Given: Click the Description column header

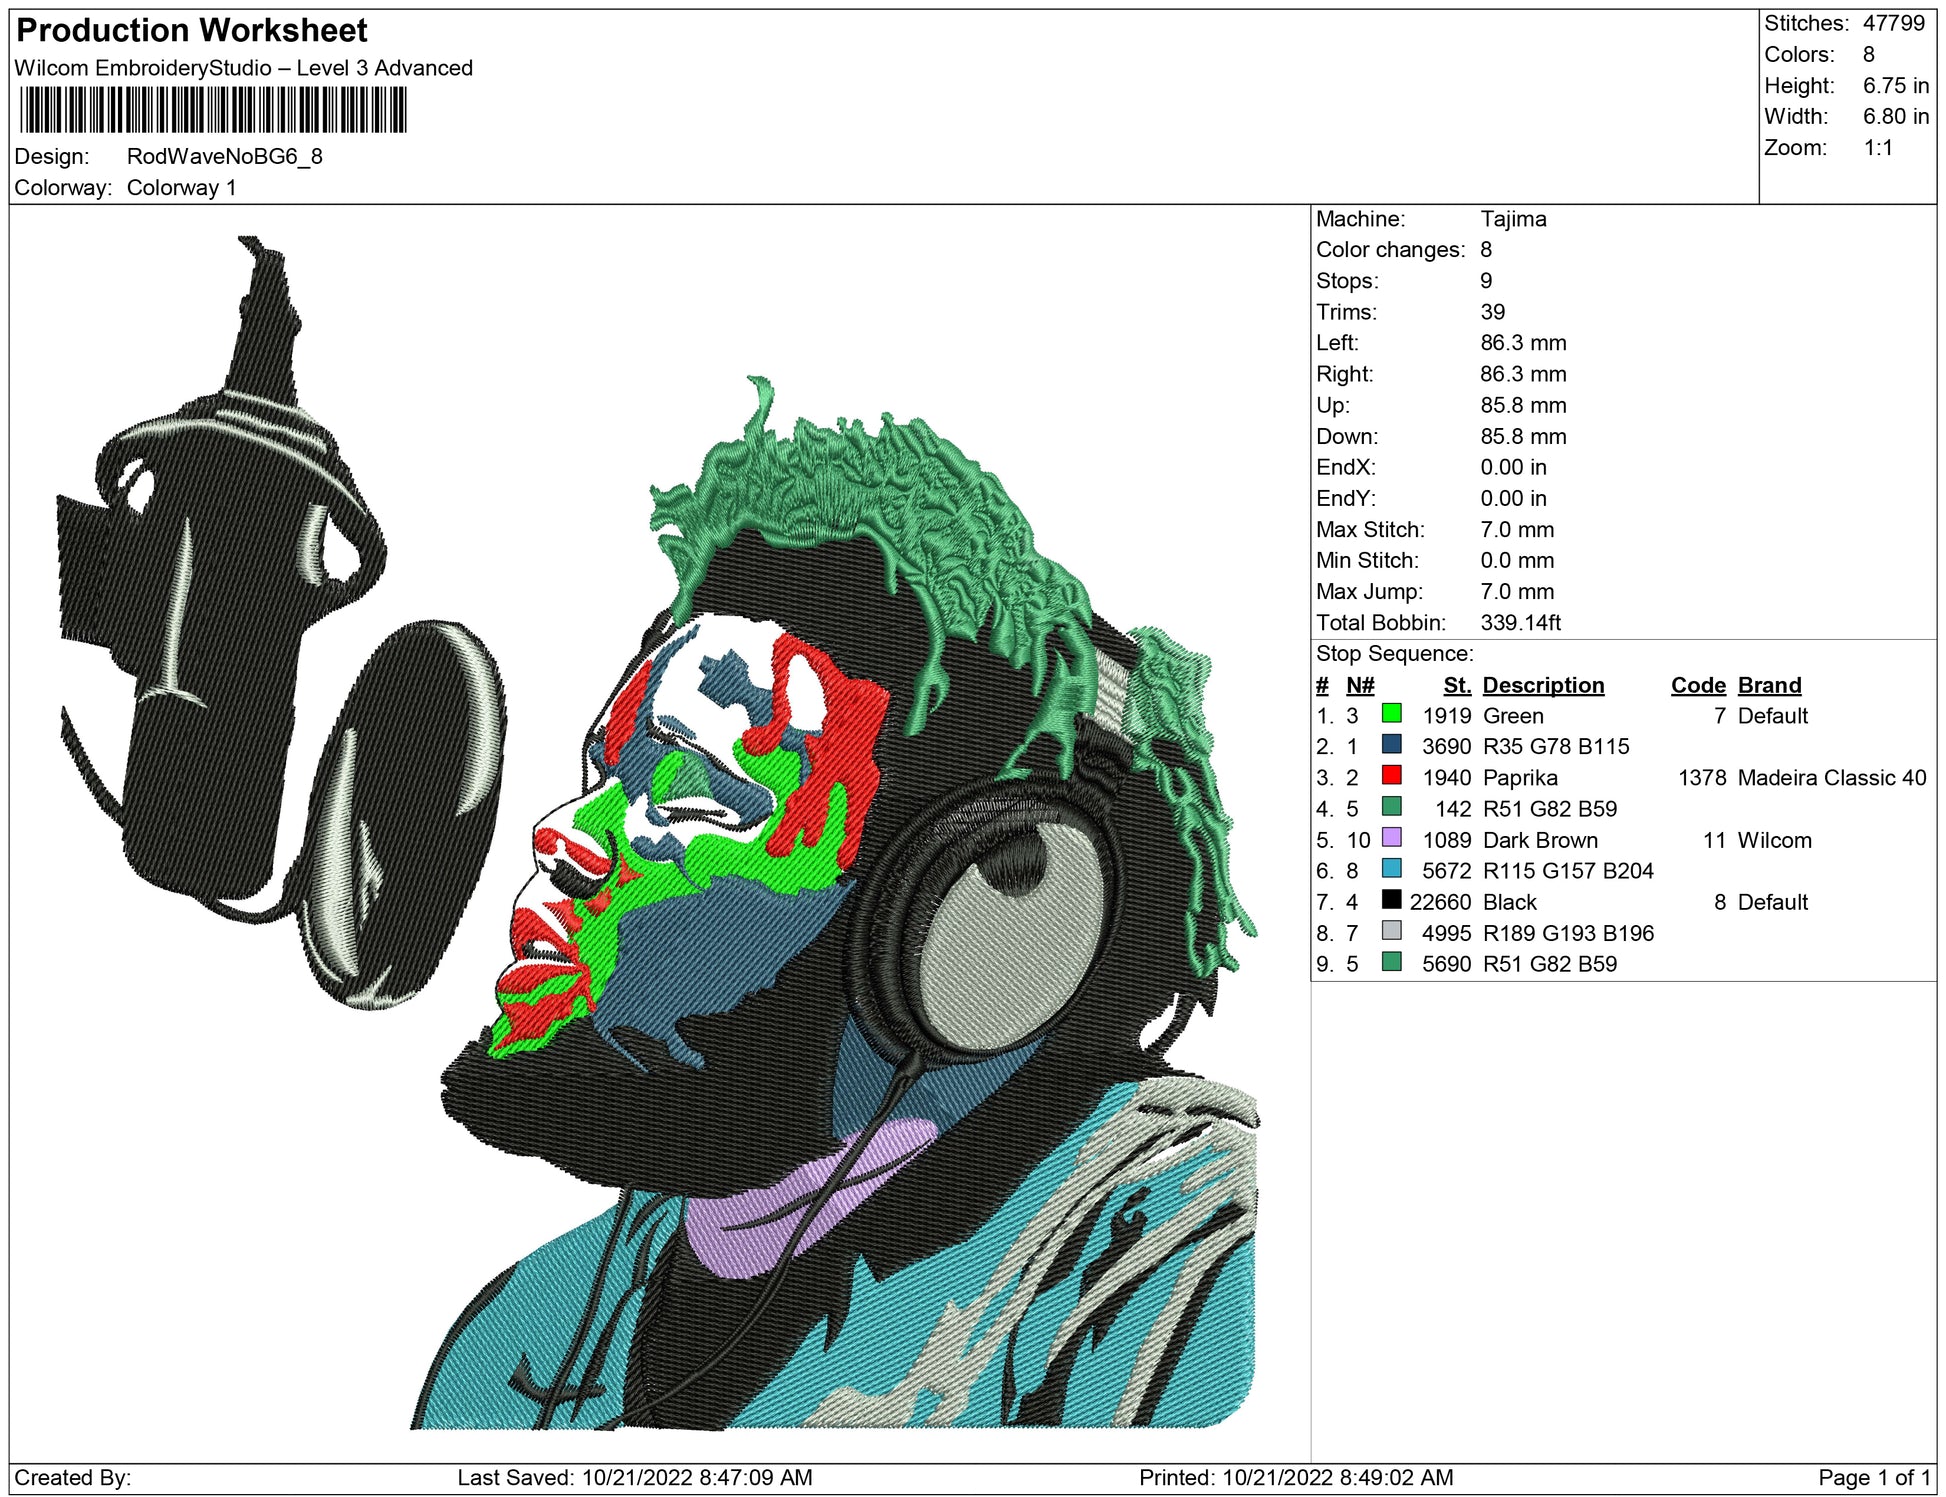Looking at the screenshot, I should coord(1542,685).
